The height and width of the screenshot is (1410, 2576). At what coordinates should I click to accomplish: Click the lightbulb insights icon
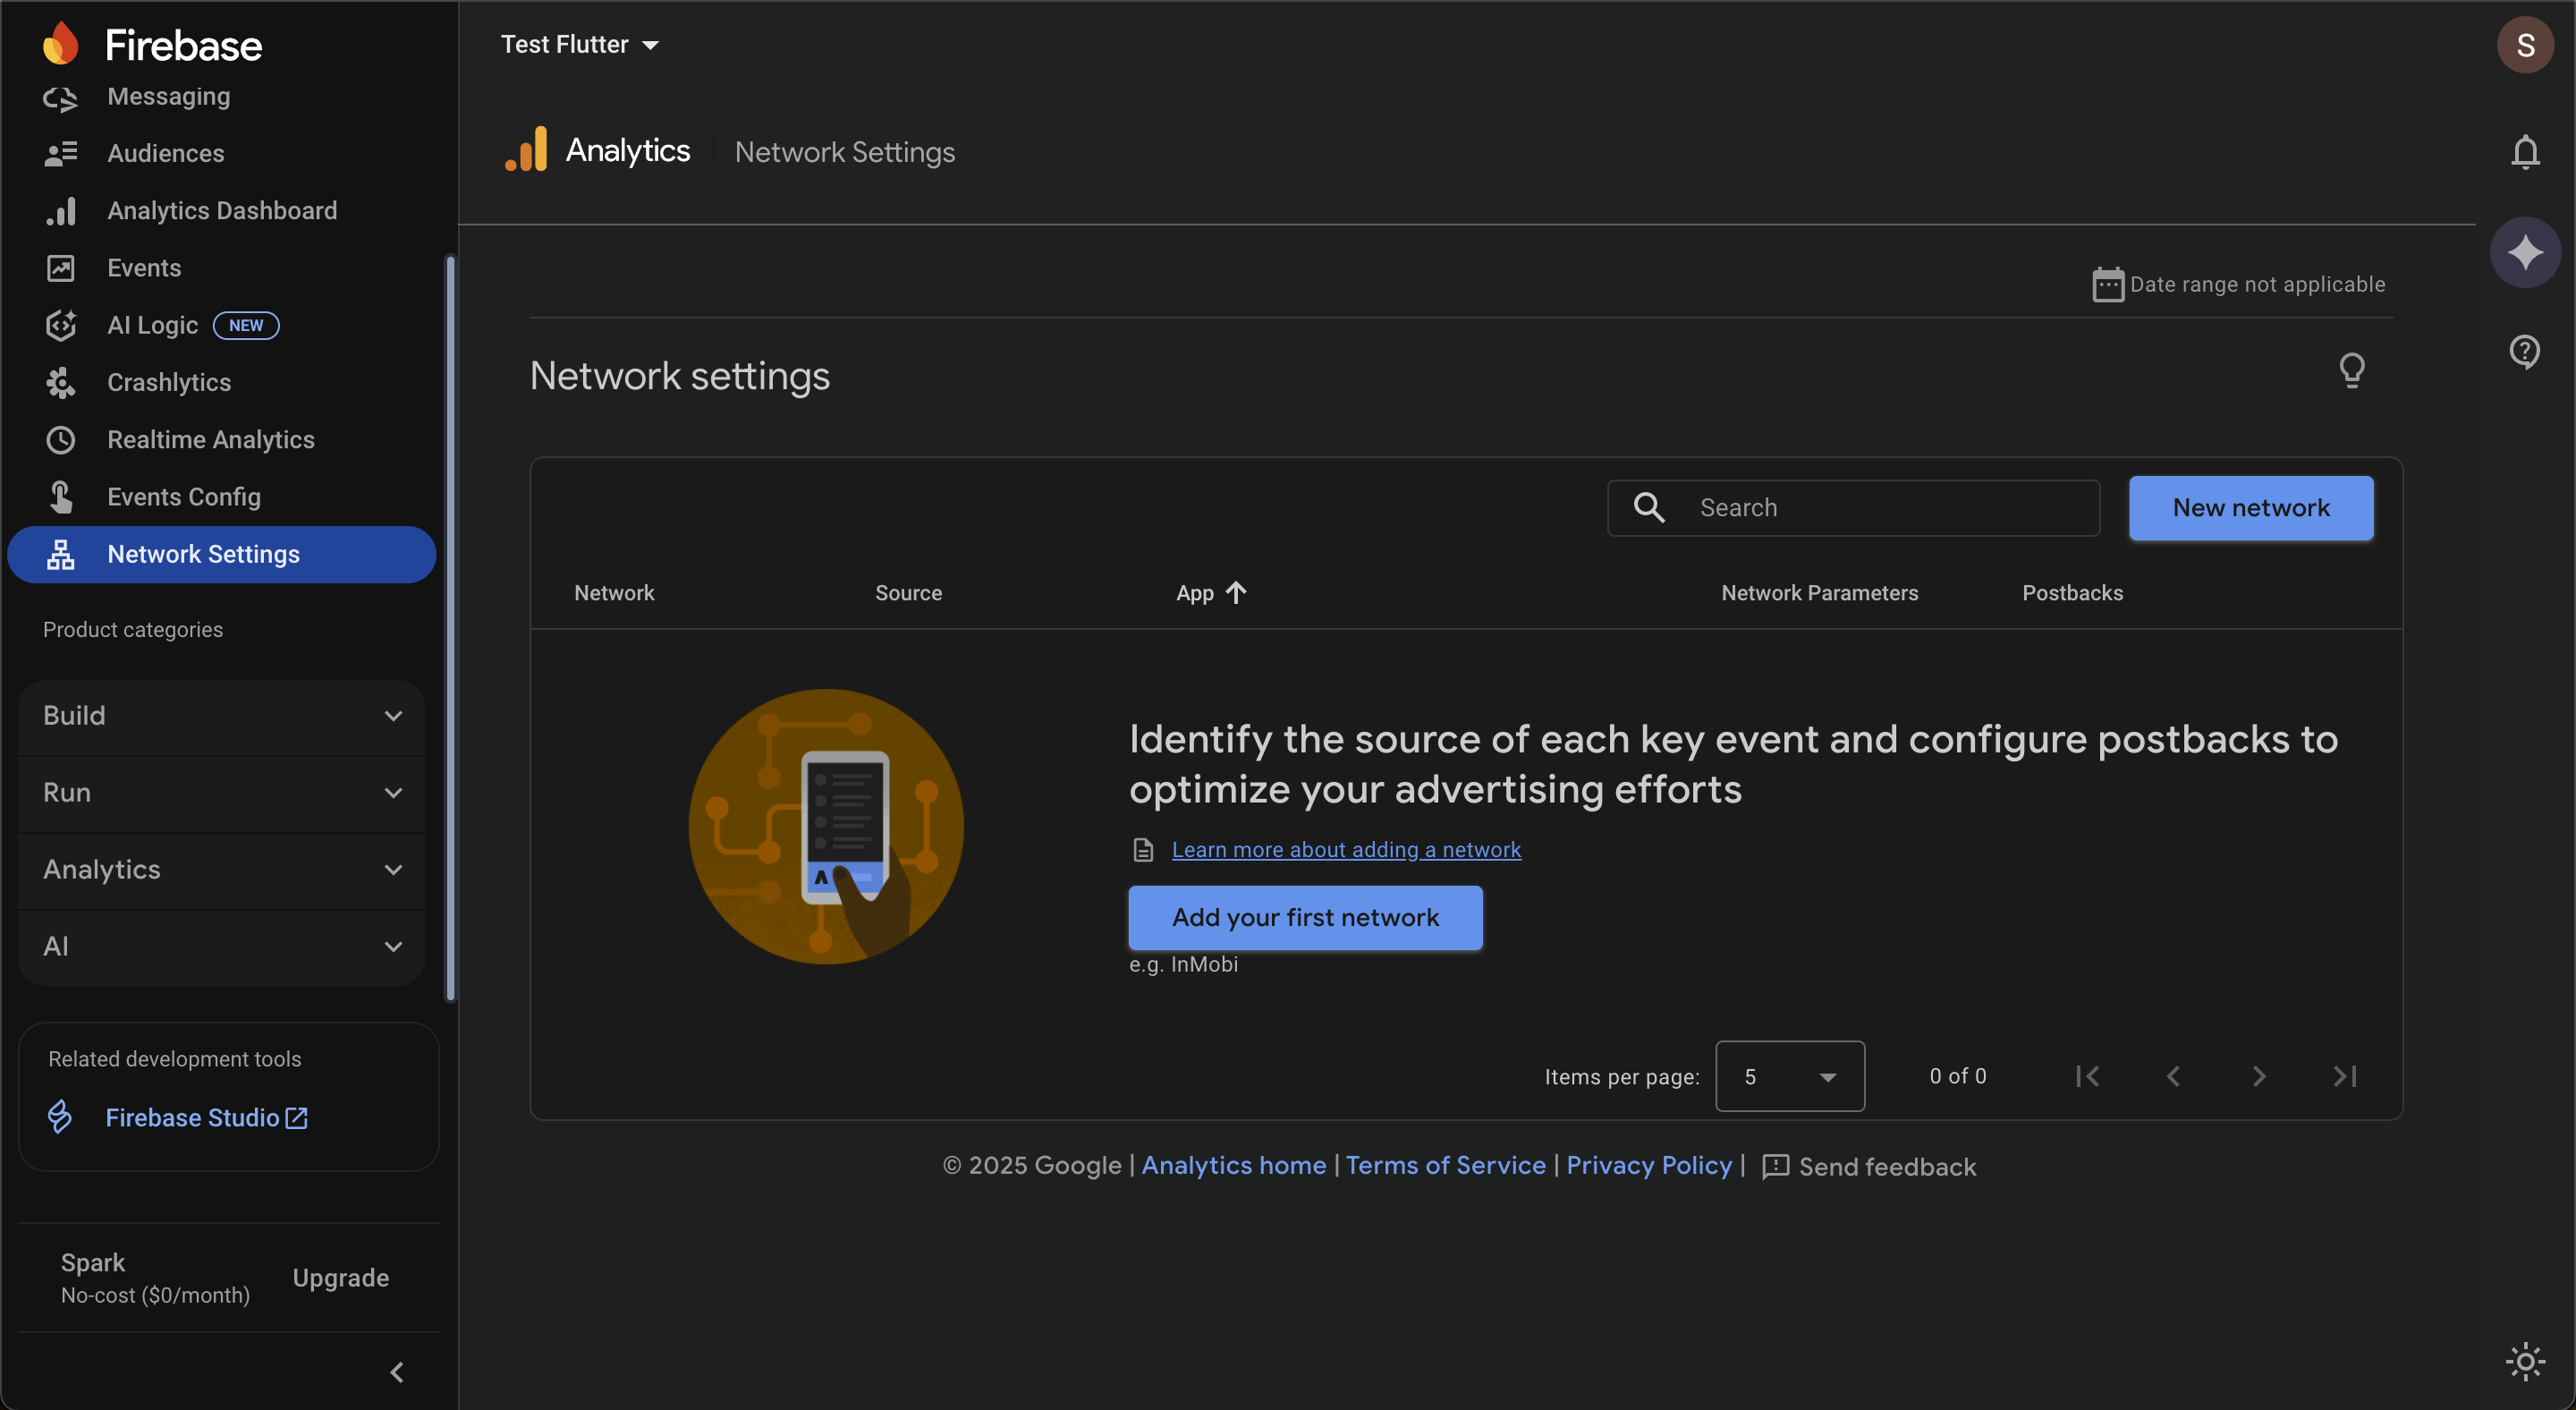click(x=2351, y=370)
